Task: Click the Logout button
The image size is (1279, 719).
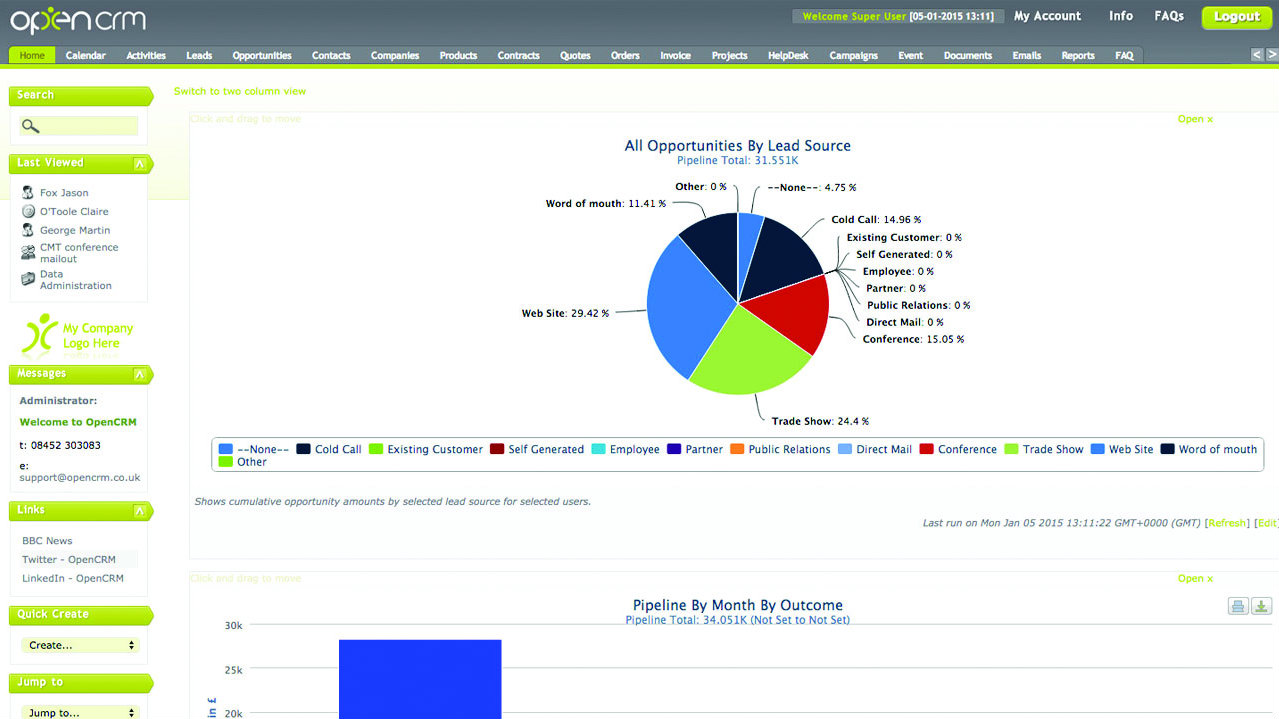Action: [1237, 16]
